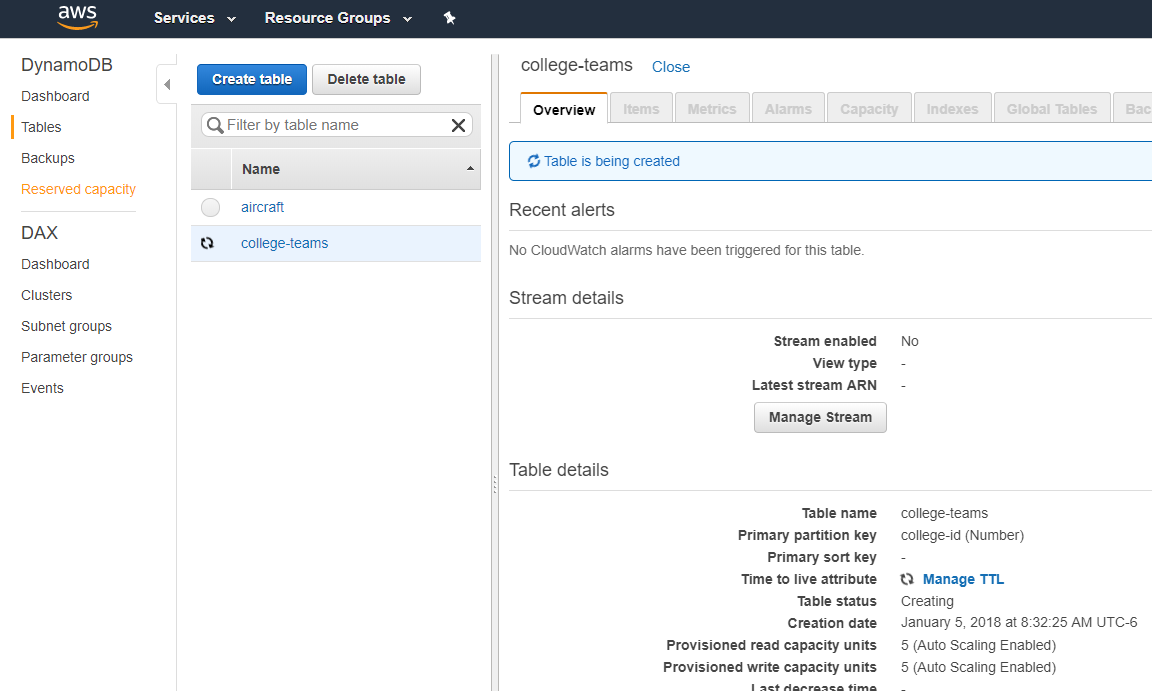Open the Global Tables tab
This screenshot has width=1152, height=691.
[x=1052, y=109]
